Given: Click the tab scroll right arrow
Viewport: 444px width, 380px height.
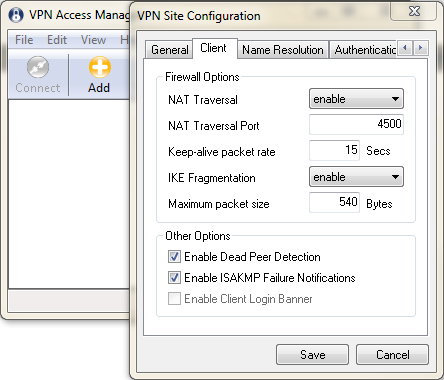Looking at the screenshot, I should pos(420,48).
